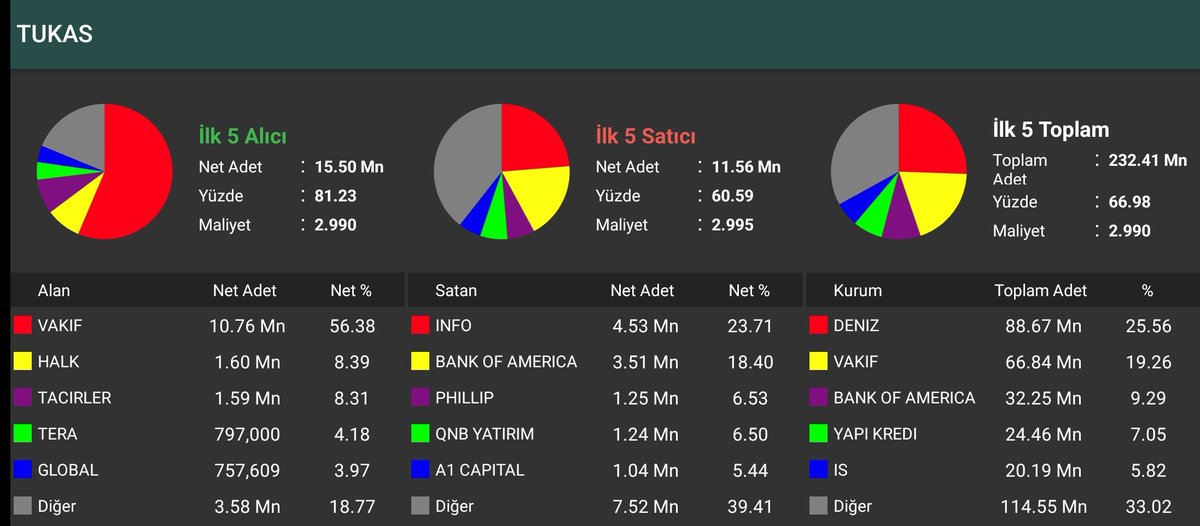Image resolution: width=1200 pixels, height=526 pixels.
Task: Select the IS row name
Action: point(841,470)
